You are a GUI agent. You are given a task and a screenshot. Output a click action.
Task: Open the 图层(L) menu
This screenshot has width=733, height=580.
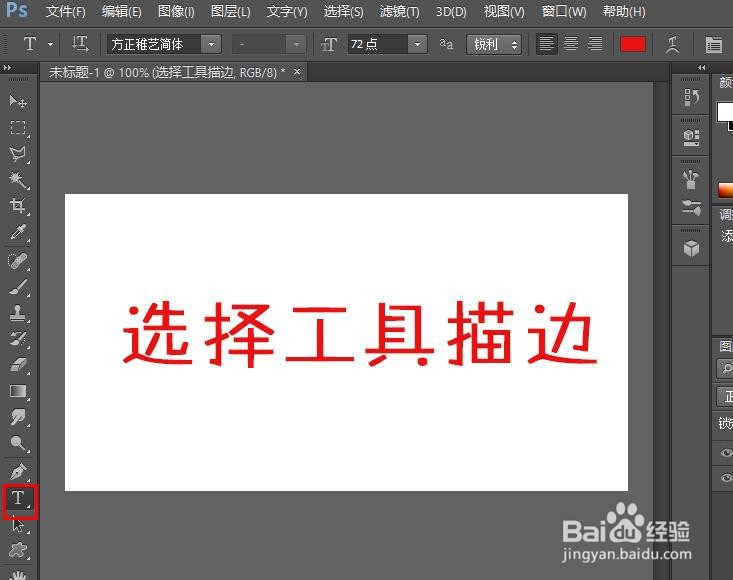(230, 11)
